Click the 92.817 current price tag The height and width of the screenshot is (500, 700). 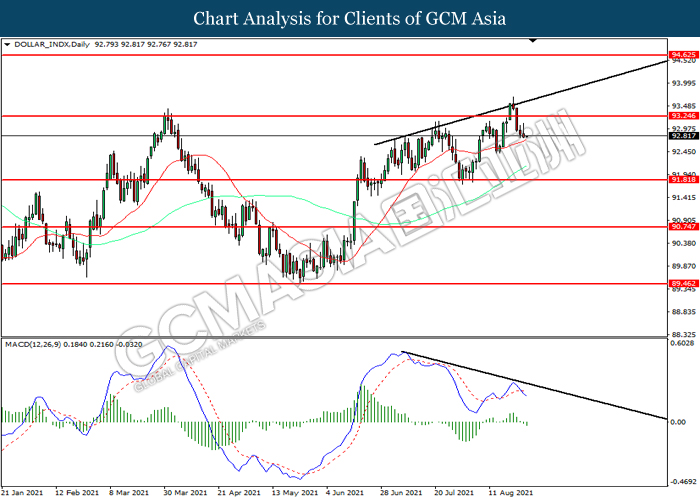click(x=682, y=136)
